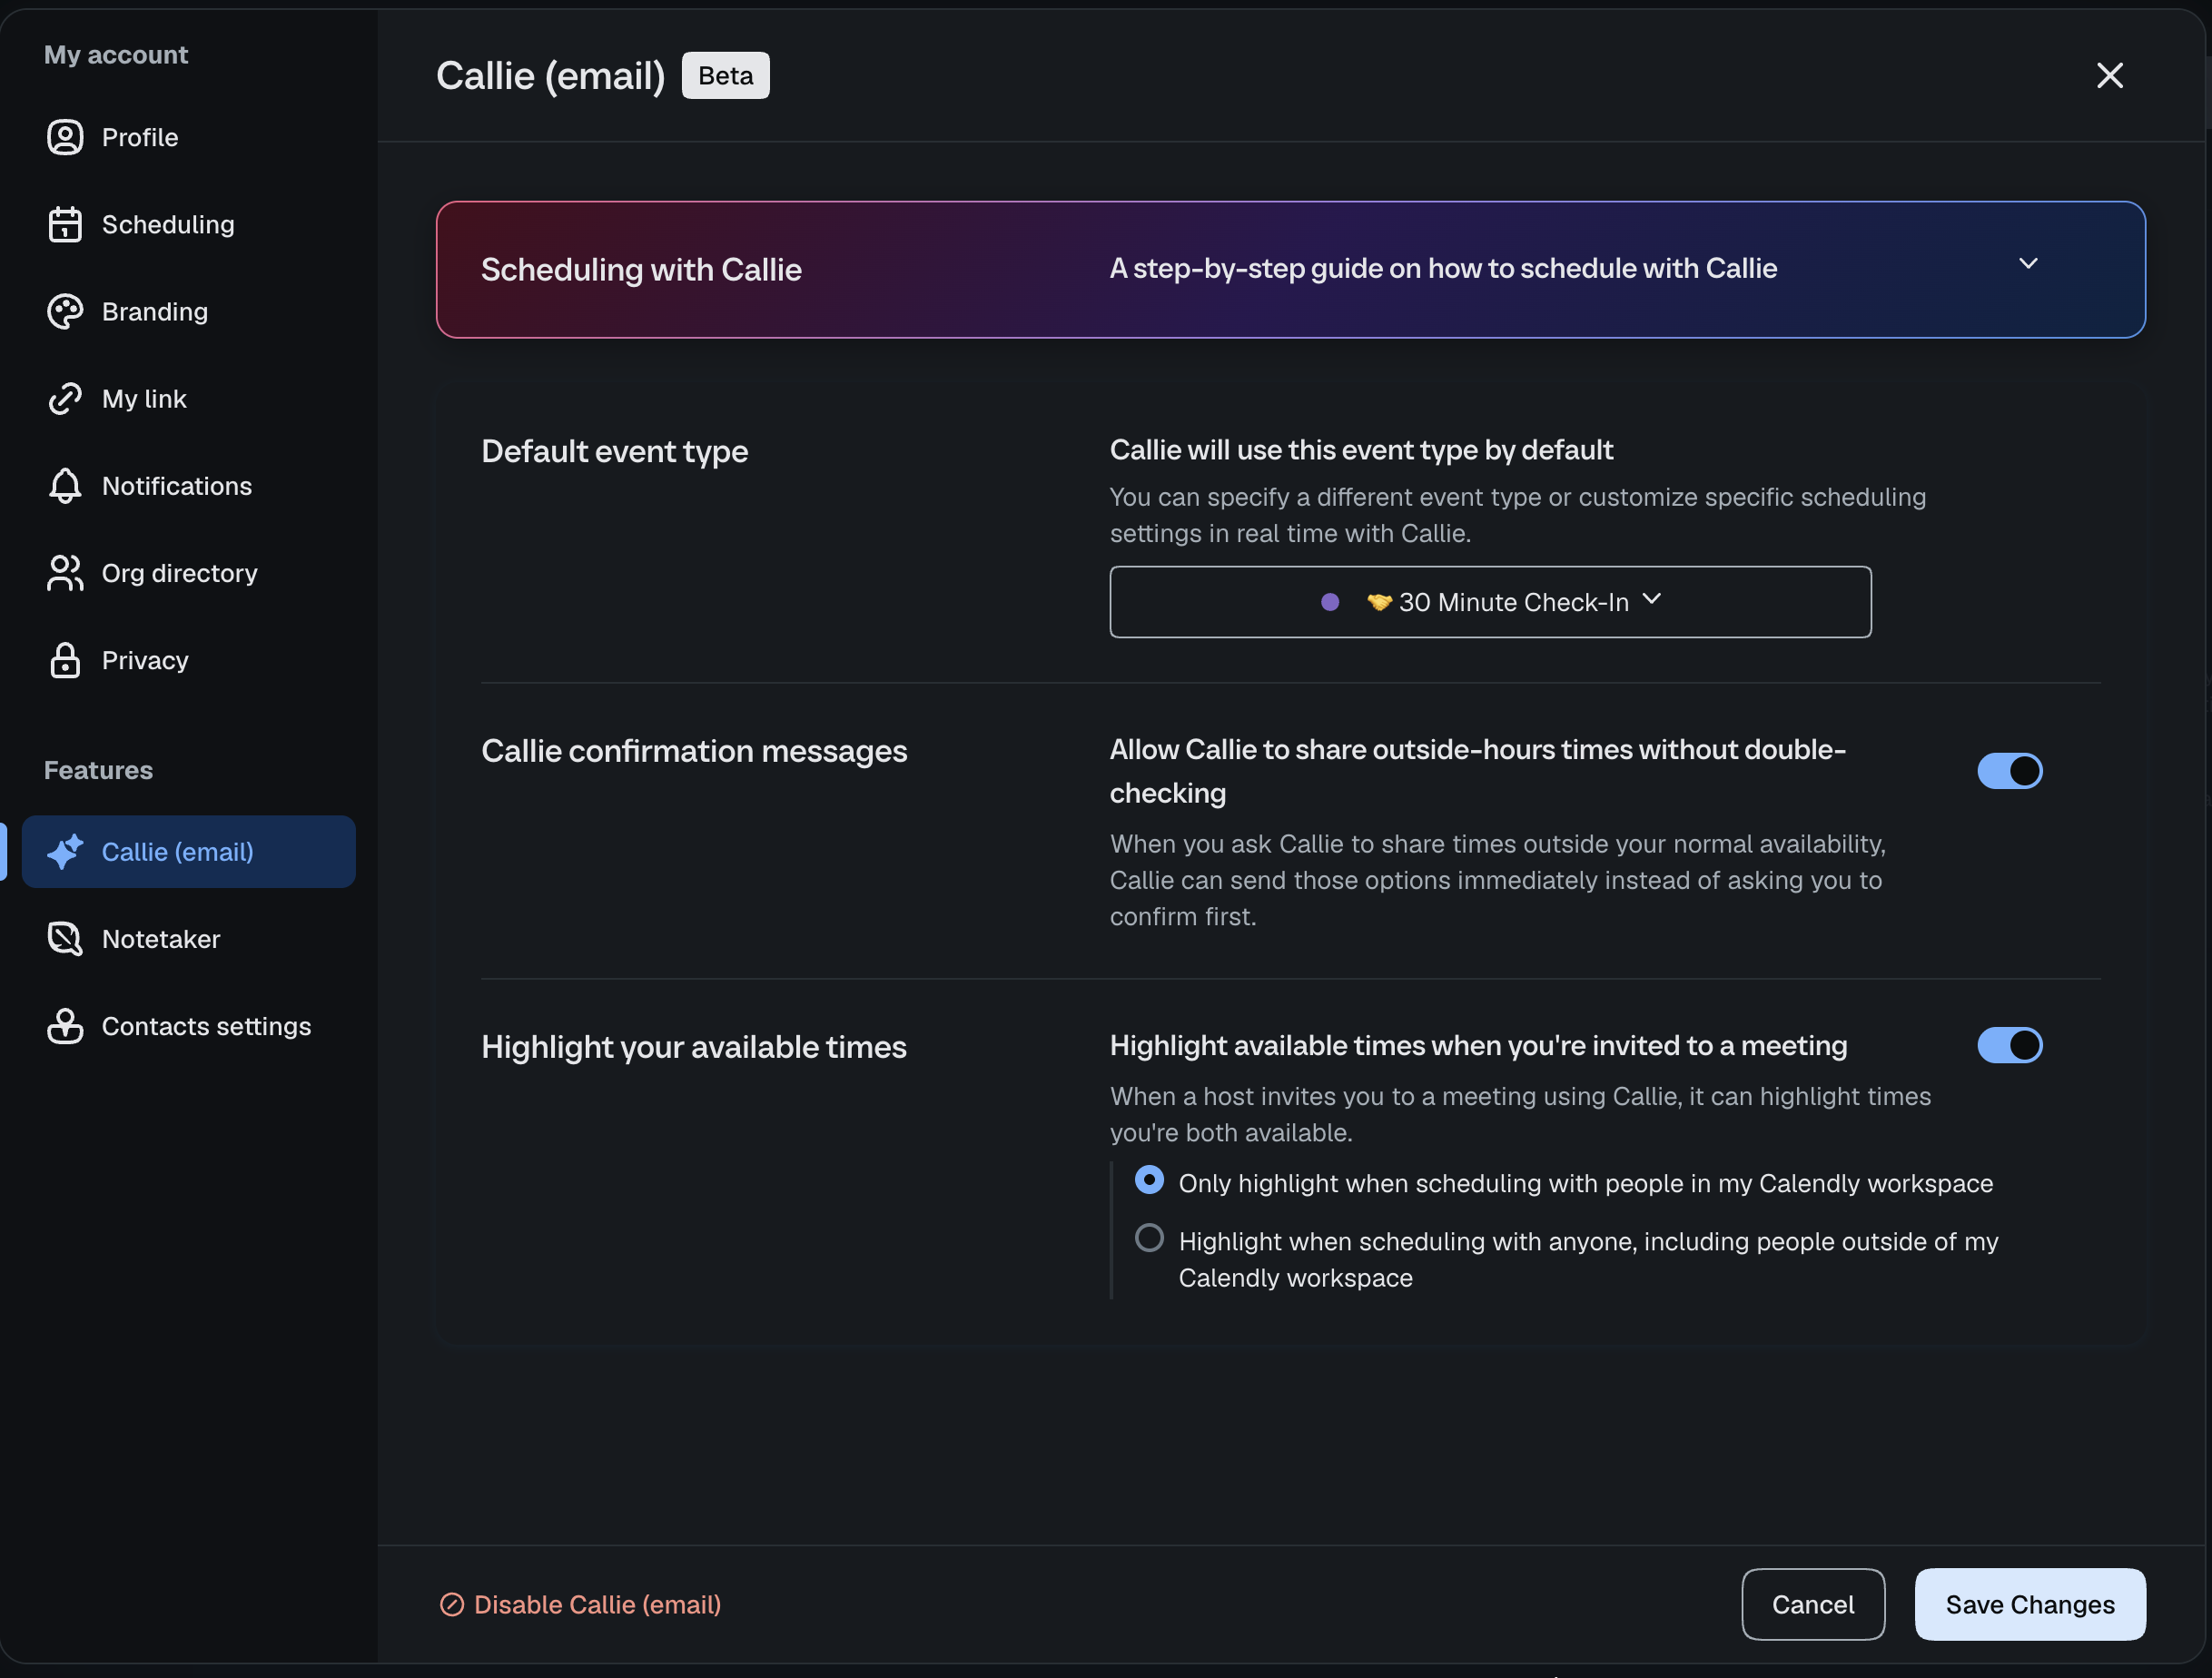The height and width of the screenshot is (1678, 2212).
Task: Expand the Scheduling with Callie guide chevron
Action: [x=2028, y=264]
